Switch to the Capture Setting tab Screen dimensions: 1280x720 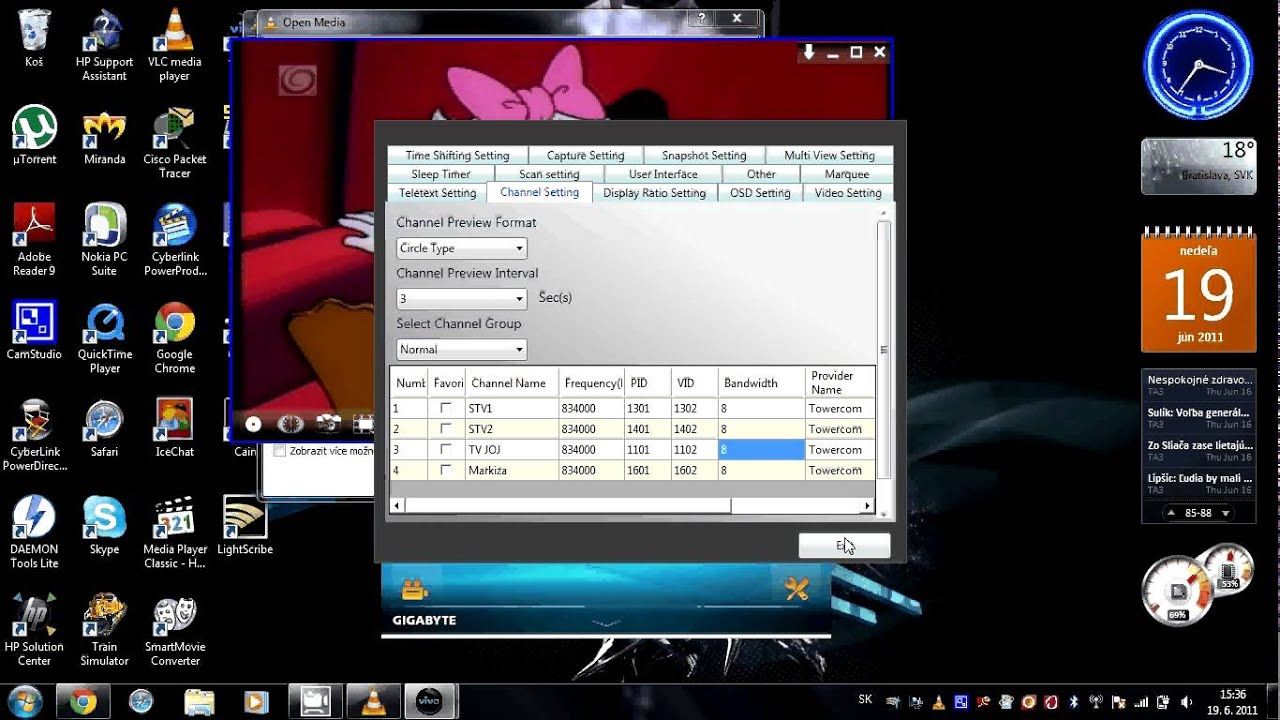(585, 155)
